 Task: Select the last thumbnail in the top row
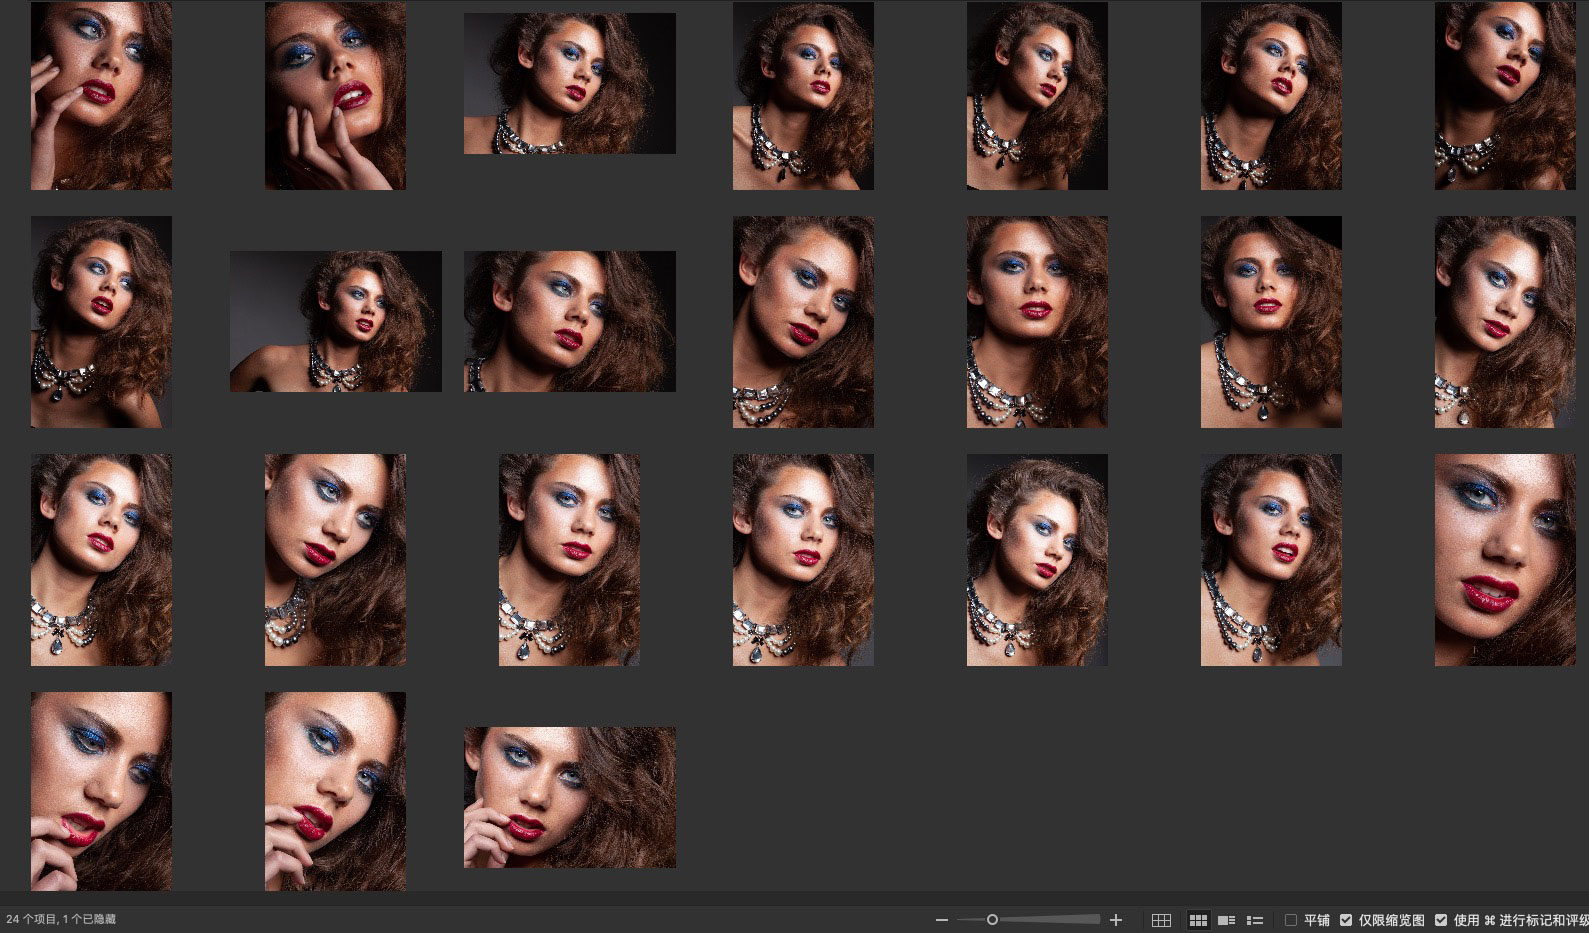pos(1504,96)
